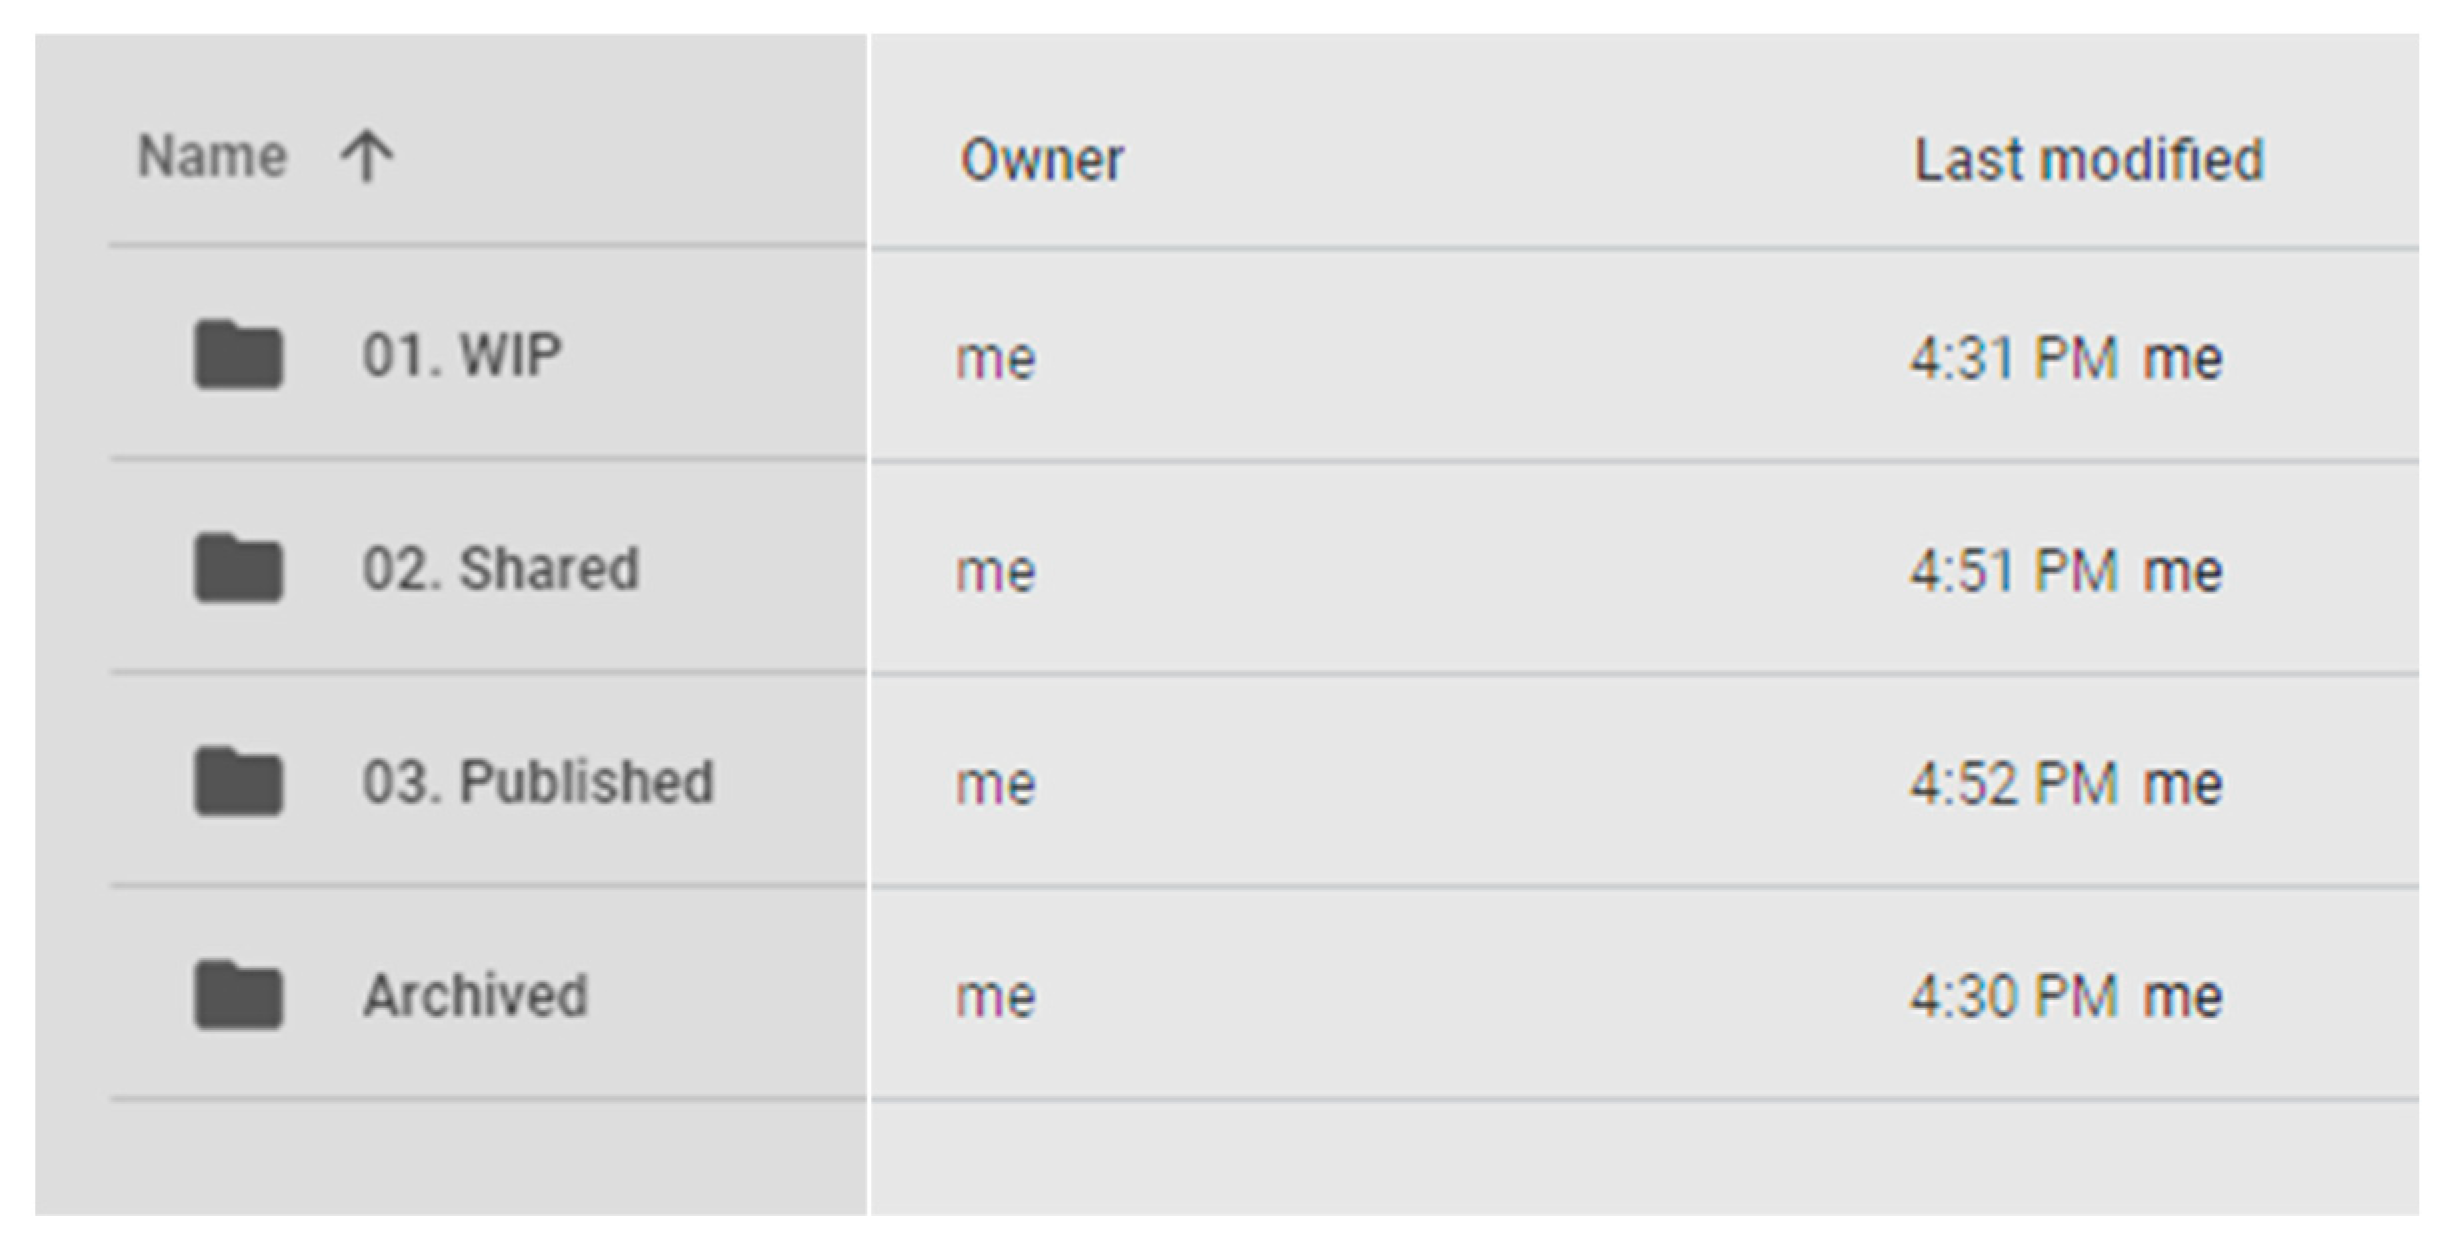Image resolution: width=2448 pixels, height=1257 pixels.
Task: Click the Archived folder icon
Action: 238,994
